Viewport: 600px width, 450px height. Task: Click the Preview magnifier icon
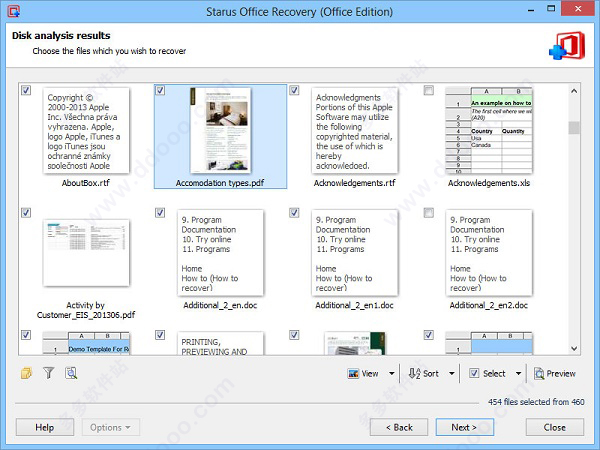click(539, 373)
